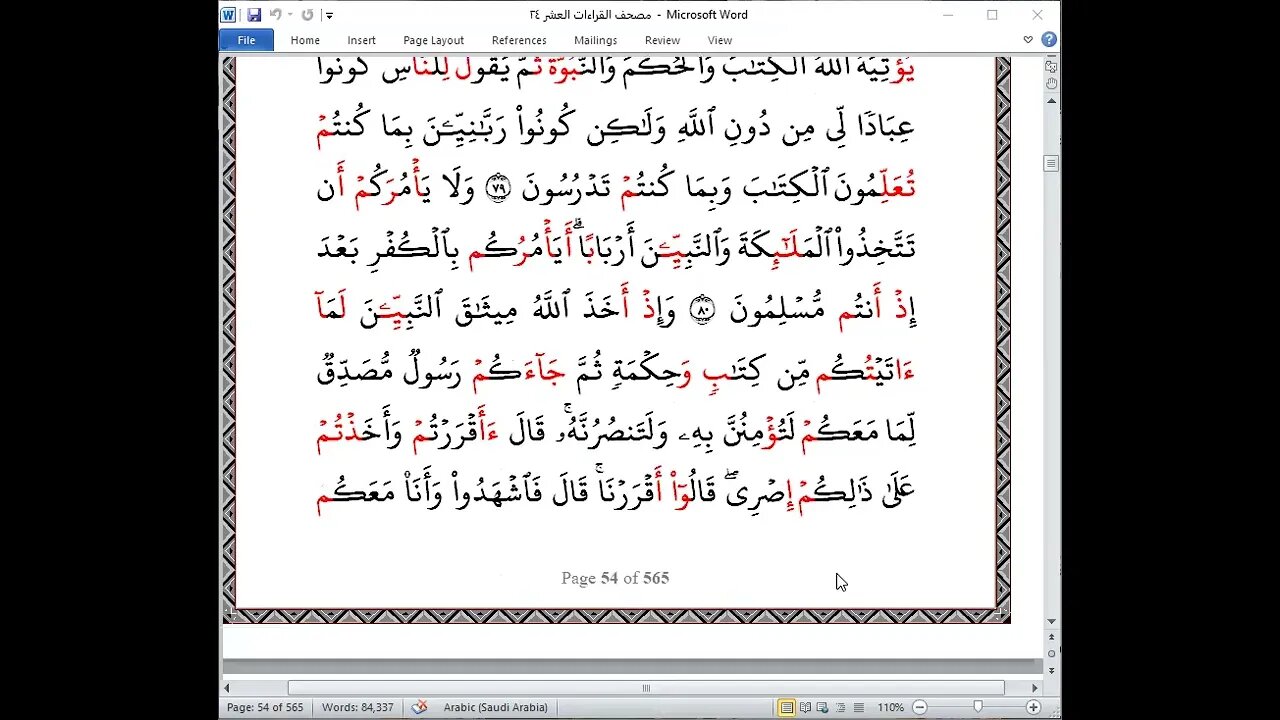Screen dimensions: 1280x720
Task: Click the 110% zoom level button
Action: tap(890, 707)
